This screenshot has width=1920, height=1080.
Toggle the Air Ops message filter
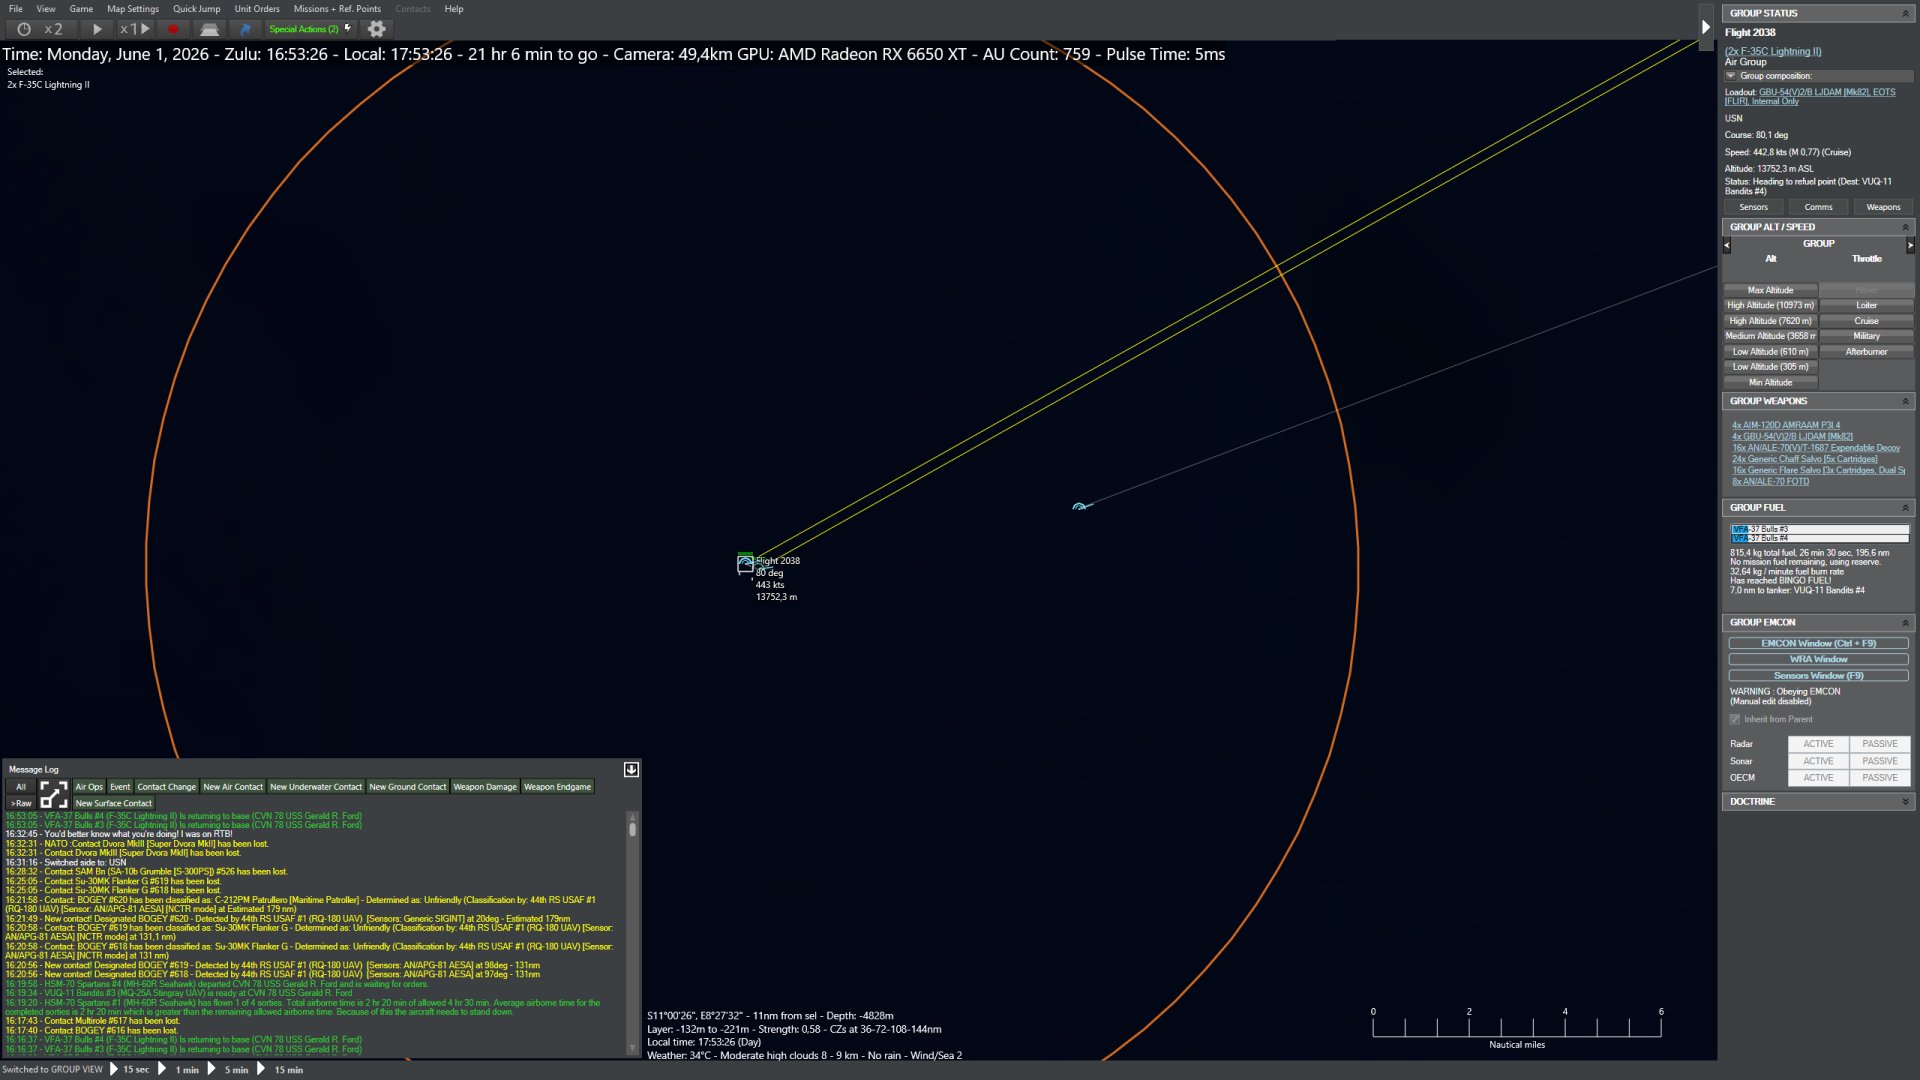(x=88, y=787)
